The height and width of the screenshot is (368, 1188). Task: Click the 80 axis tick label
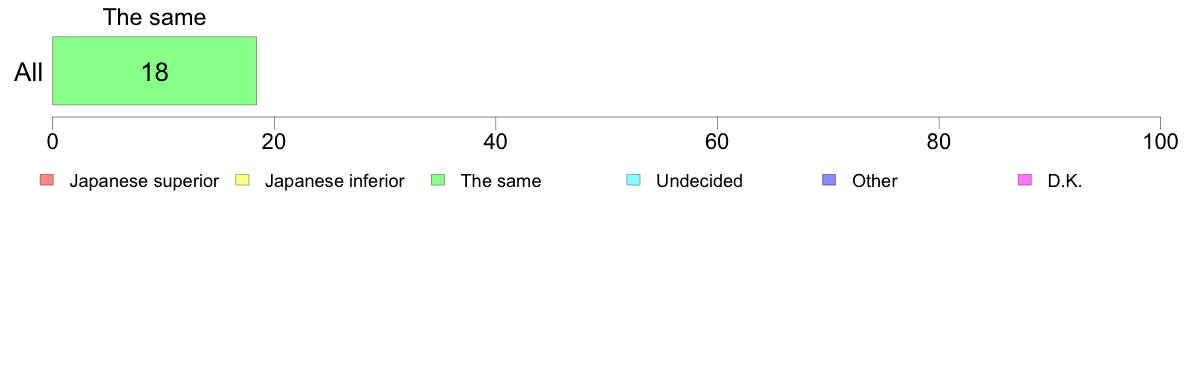point(939,141)
